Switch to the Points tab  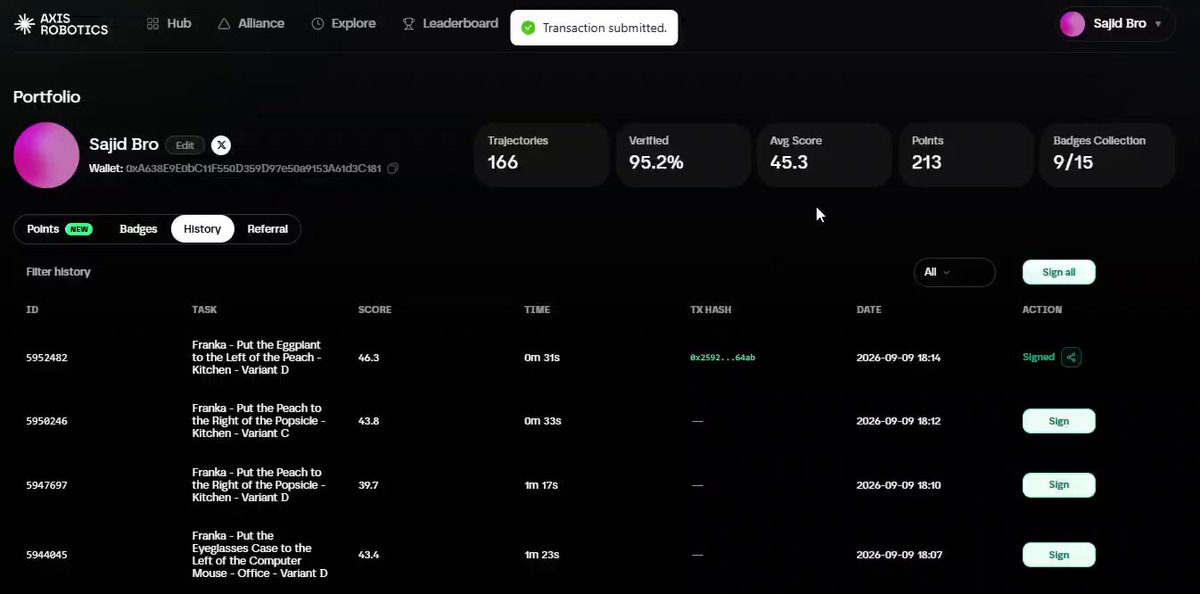pos(59,229)
